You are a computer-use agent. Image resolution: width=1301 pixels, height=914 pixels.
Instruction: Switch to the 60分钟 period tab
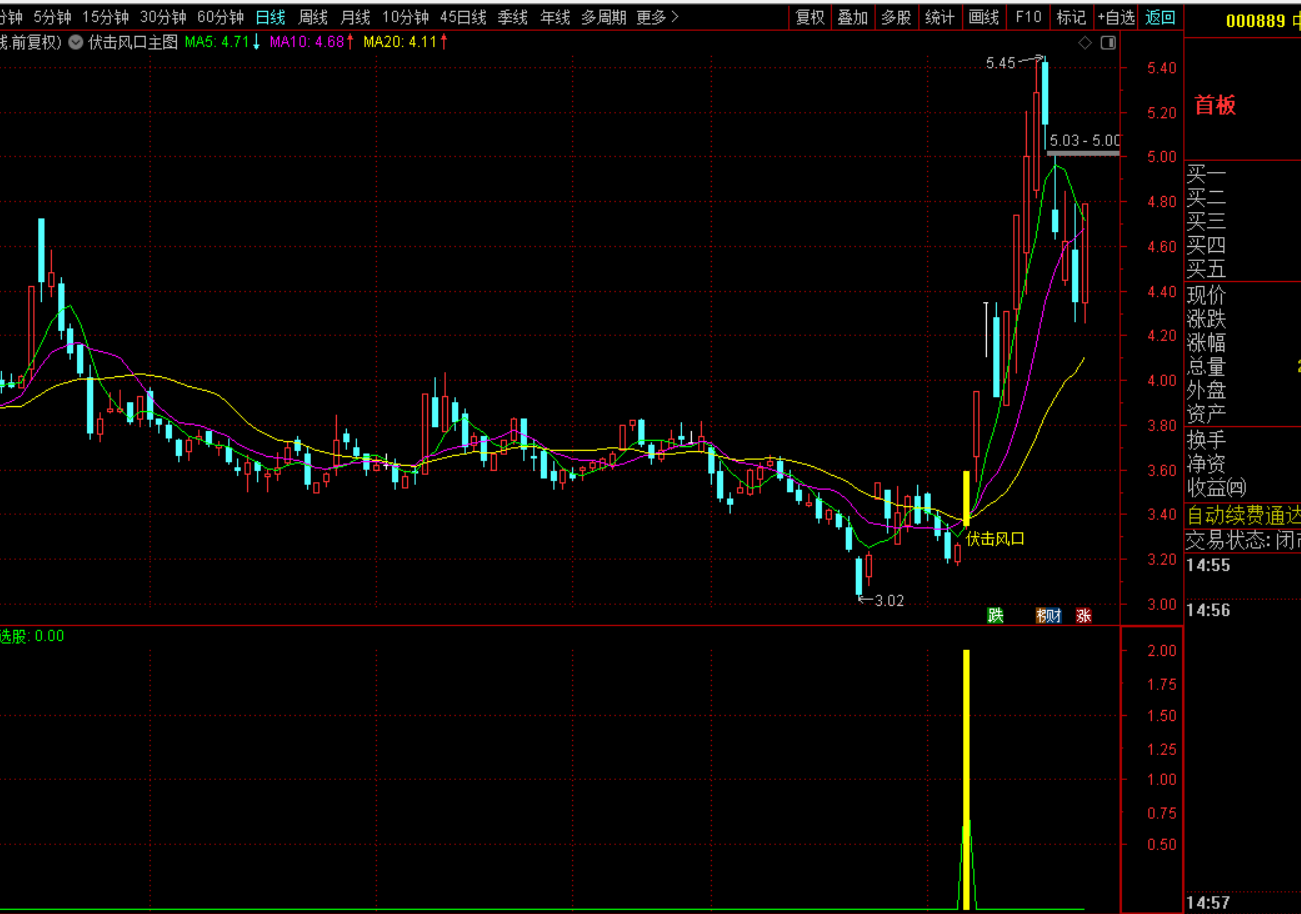click(220, 17)
